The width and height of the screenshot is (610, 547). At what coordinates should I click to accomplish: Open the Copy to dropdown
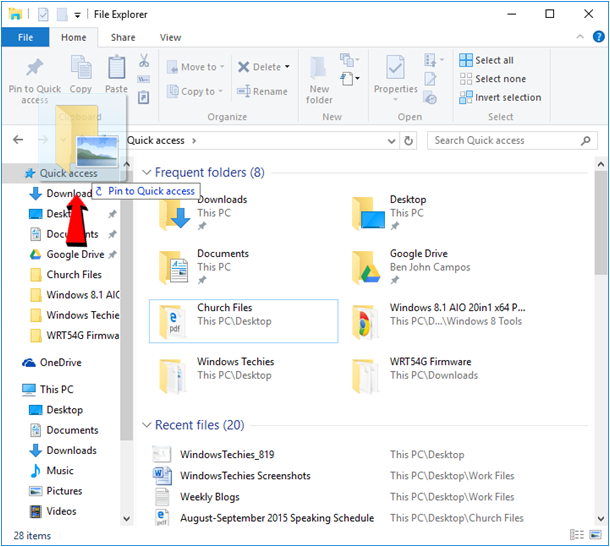point(195,91)
